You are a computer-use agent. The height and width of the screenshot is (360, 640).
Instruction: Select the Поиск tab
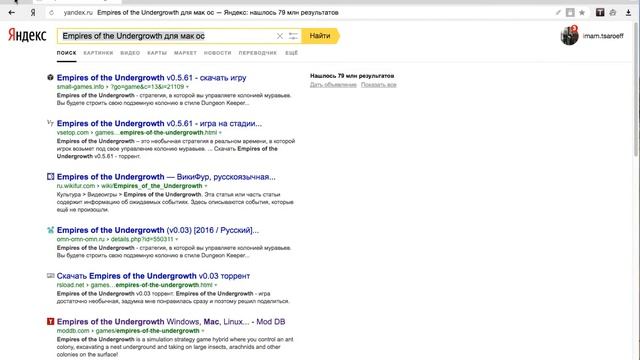(67, 53)
